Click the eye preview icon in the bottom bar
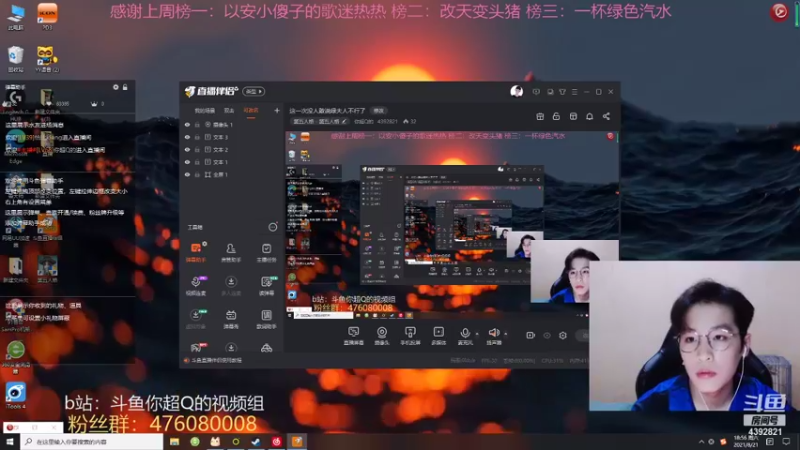The height and width of the screenshot is (450, 800). 547,335
